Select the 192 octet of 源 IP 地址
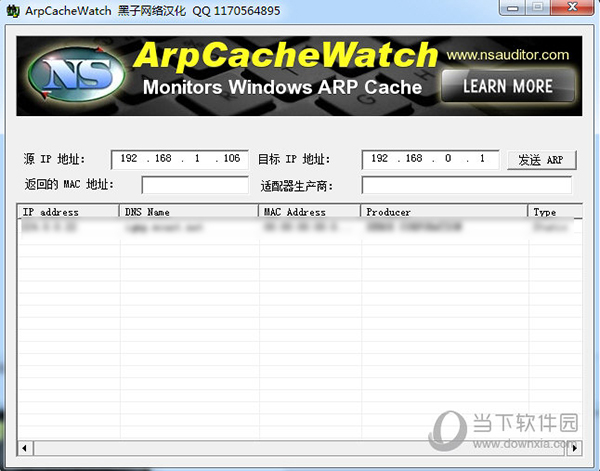Viewport: 600px width, 471px height. tap(129, 158)
